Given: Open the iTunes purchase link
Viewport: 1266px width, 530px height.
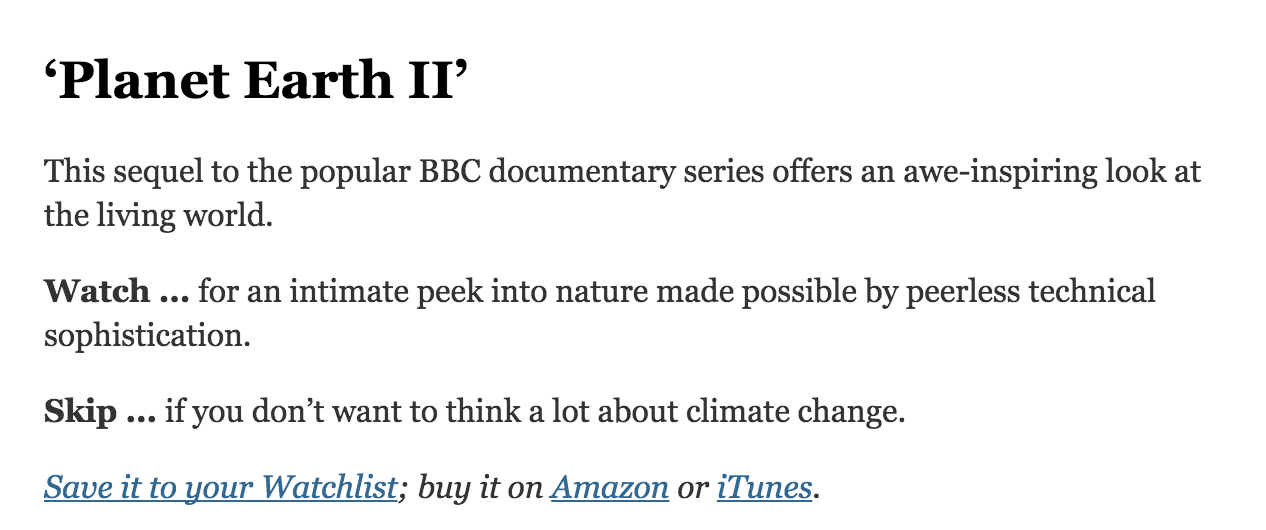Looking at the screenshot, I should [x=764, y=488].
